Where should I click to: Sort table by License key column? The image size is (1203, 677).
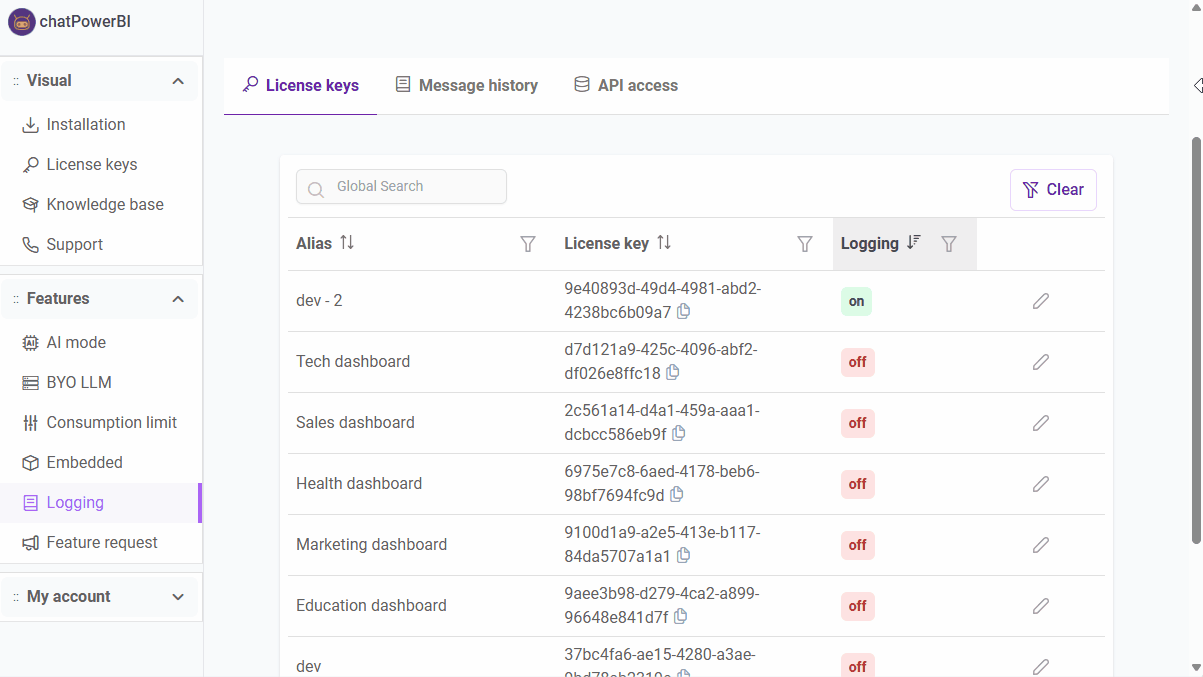[x=664, y=243]
